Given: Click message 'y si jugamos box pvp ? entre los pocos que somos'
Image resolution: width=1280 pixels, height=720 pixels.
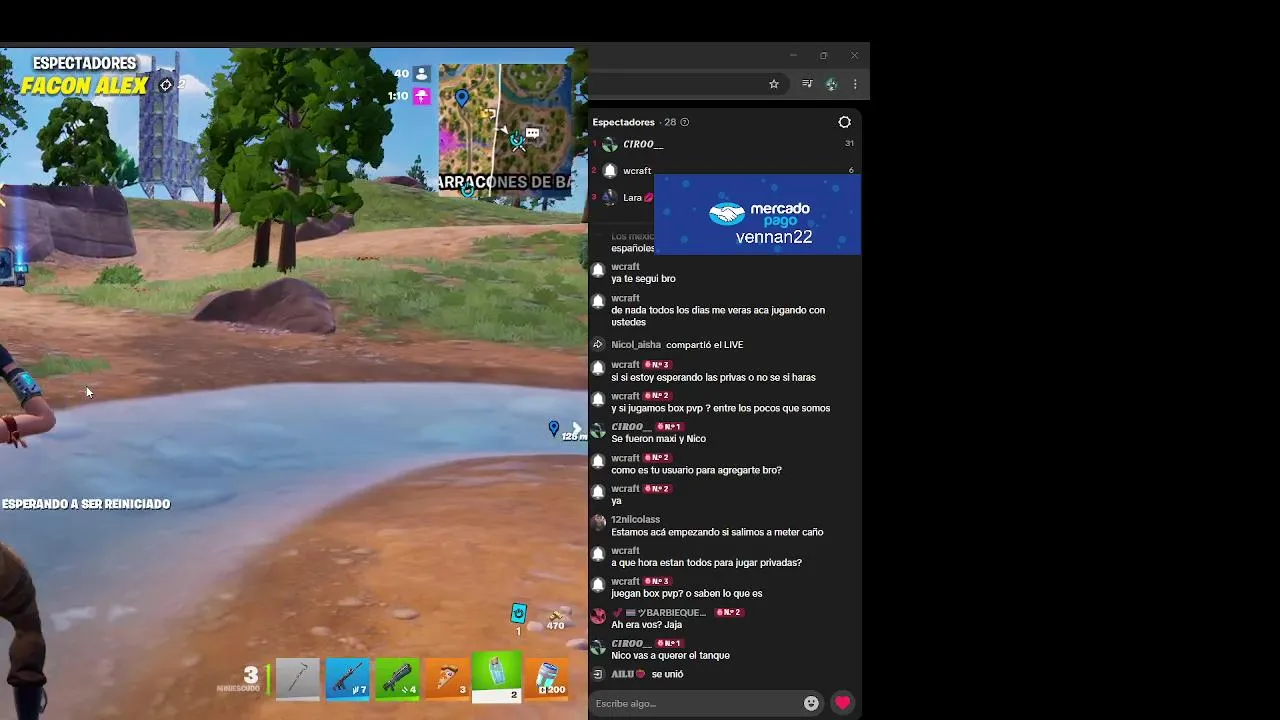Looking at the screenshot, I should coord(720,408).
